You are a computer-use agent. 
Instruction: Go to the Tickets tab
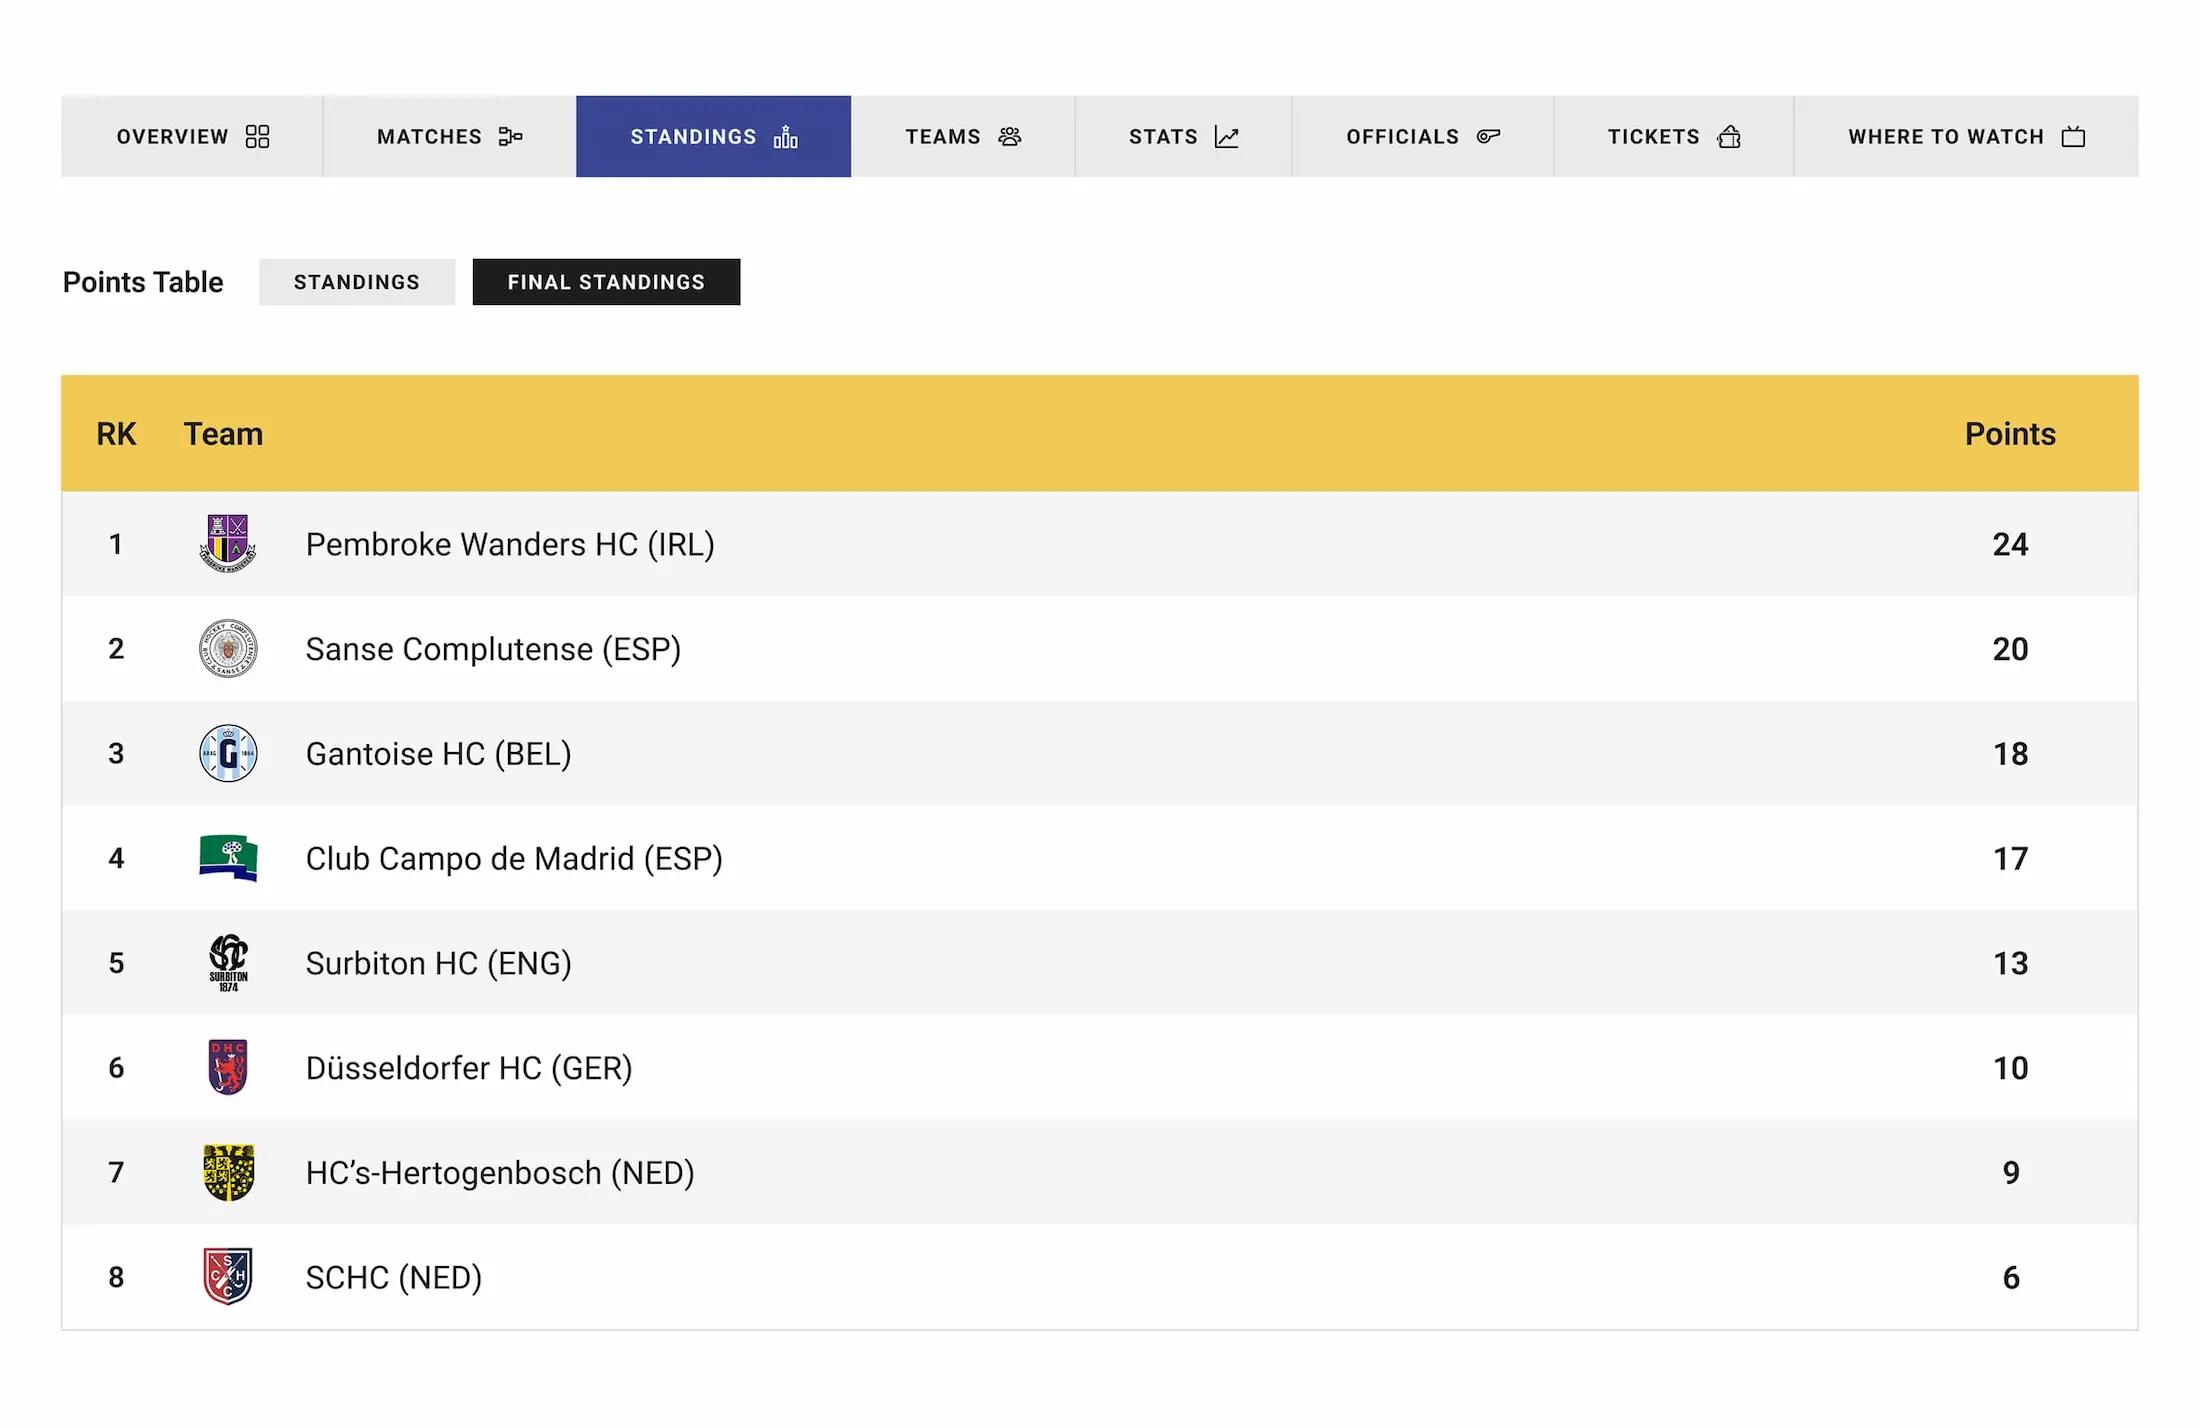tap(1673, 137)
